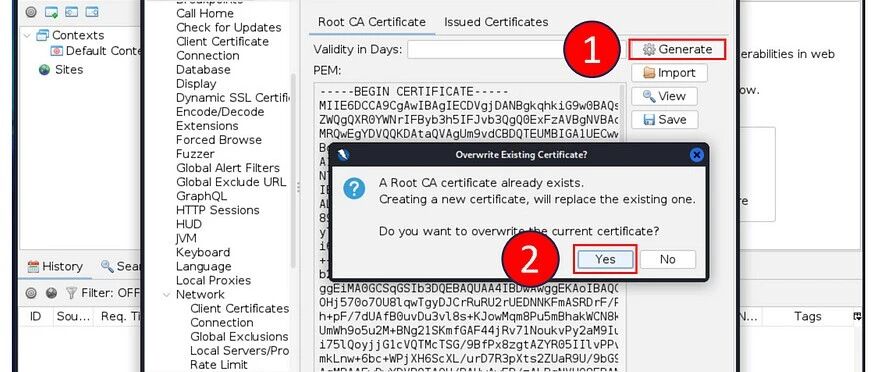Open the History filter funnel icon
The image size is (875, 372).
71,293
